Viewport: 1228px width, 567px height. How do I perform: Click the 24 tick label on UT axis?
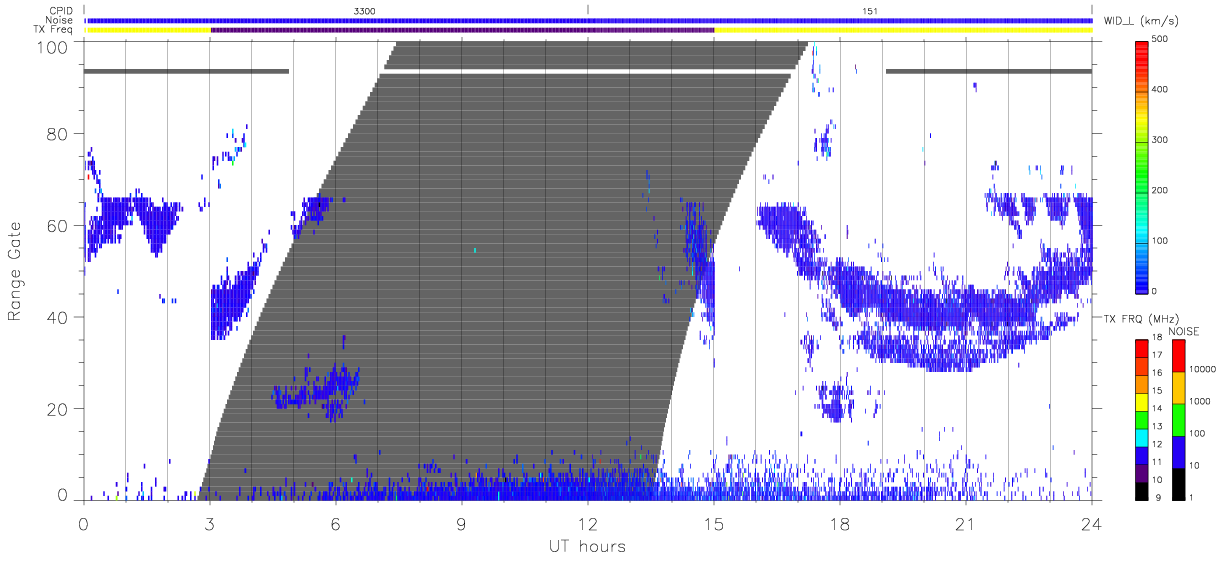click(1091, 524)
